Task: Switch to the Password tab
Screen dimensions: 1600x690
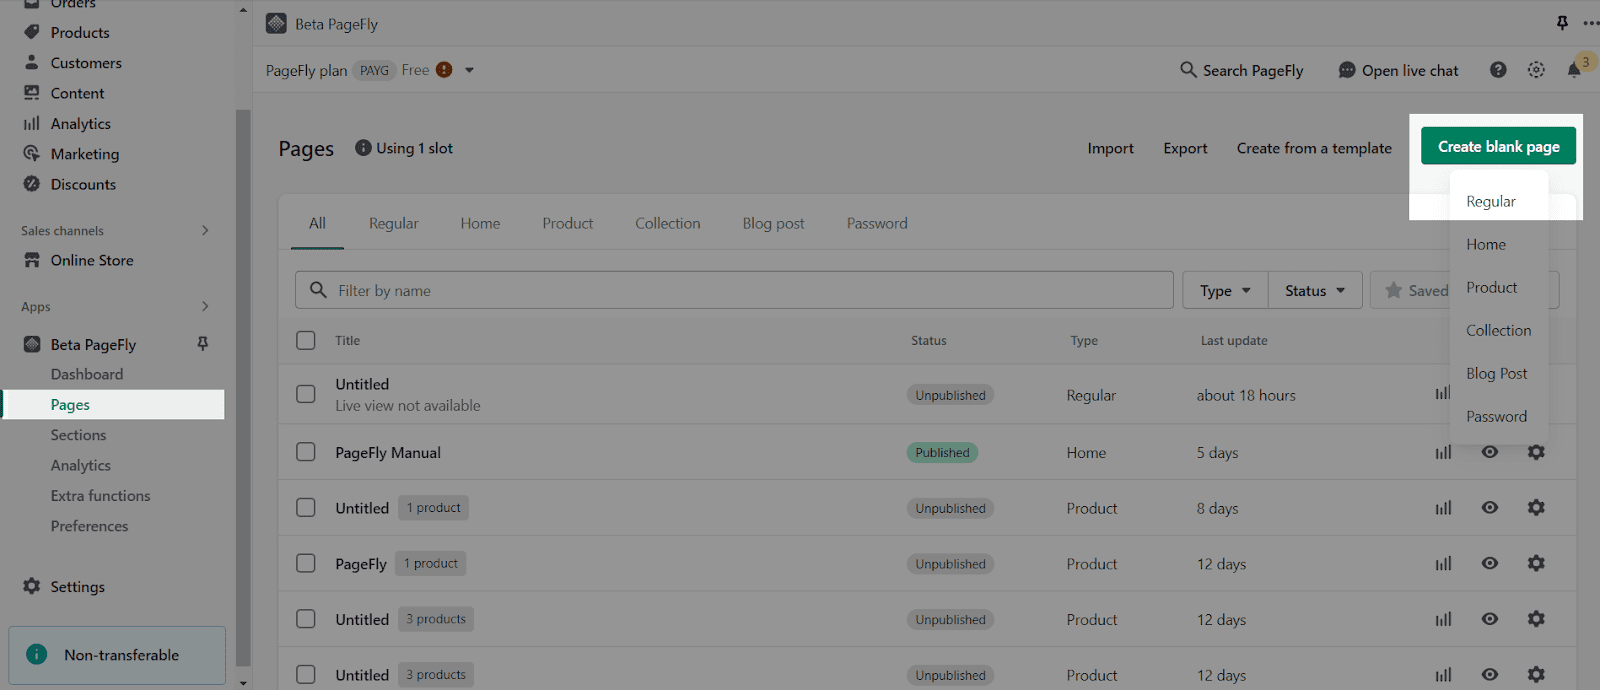Action: coord(877,223)
